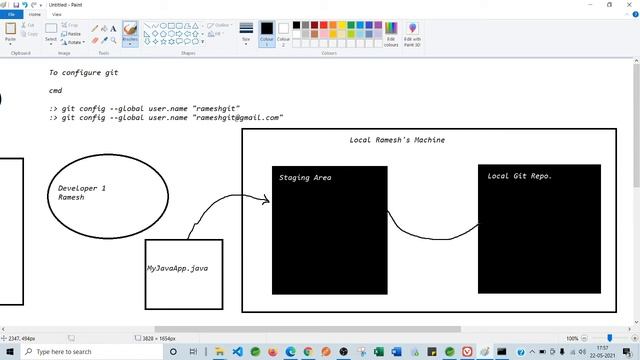This screenshot has height=360, width=640.
Task: Expand the Shapes gallery list
Action: pos(203,42)
